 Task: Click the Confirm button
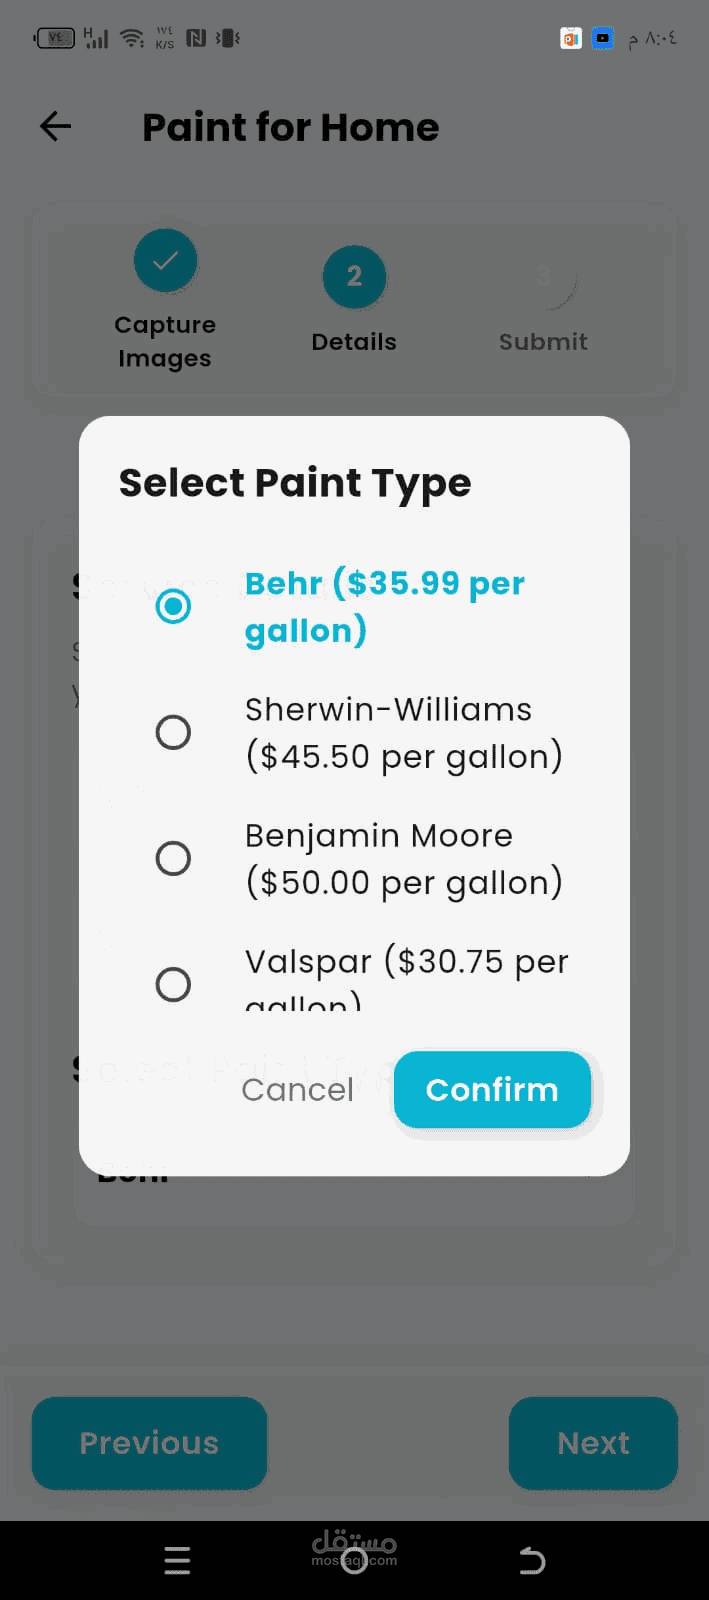pos(492,1089)
